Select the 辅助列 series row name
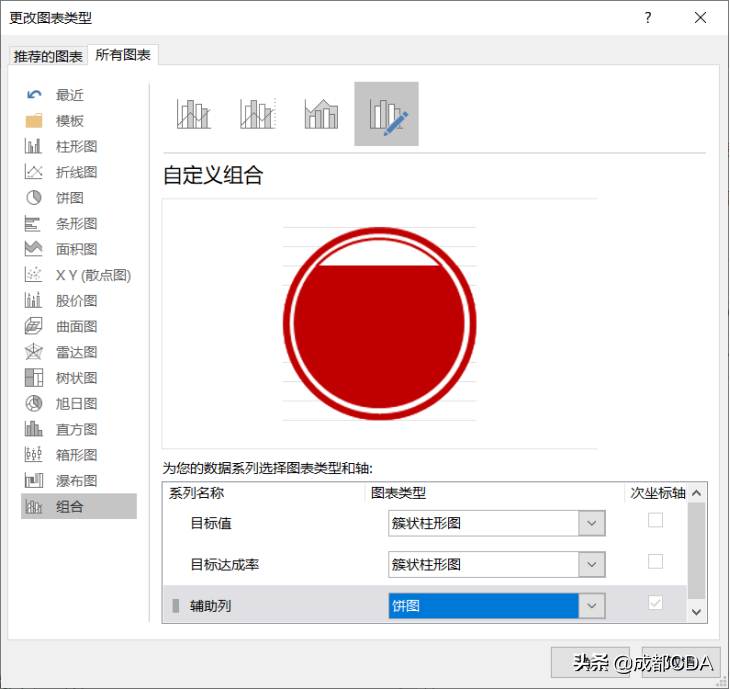Screen dimensions: 730x689 pyautogui.click(x=210, y=606)
